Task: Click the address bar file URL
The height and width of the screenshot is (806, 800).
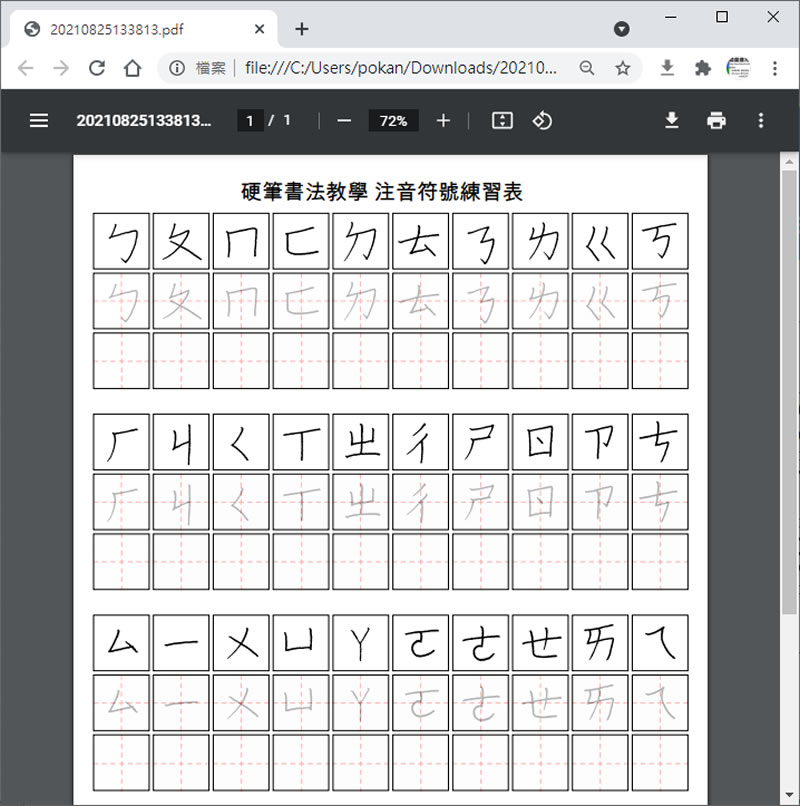Action: click(x=401, y=68)
